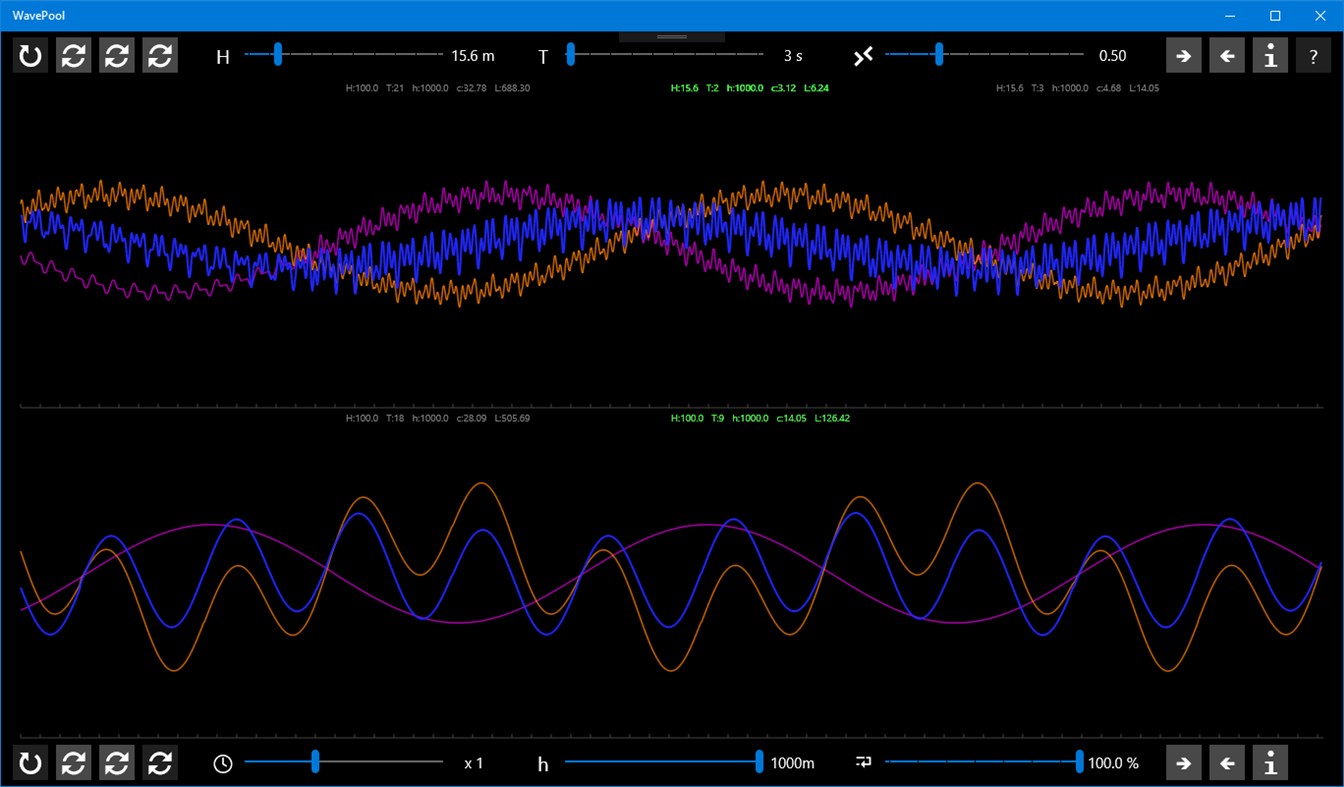Screen dimensions: 1344x787
Task: Click the back arrow icon in the top toolbar
Action: [1227, 55]
